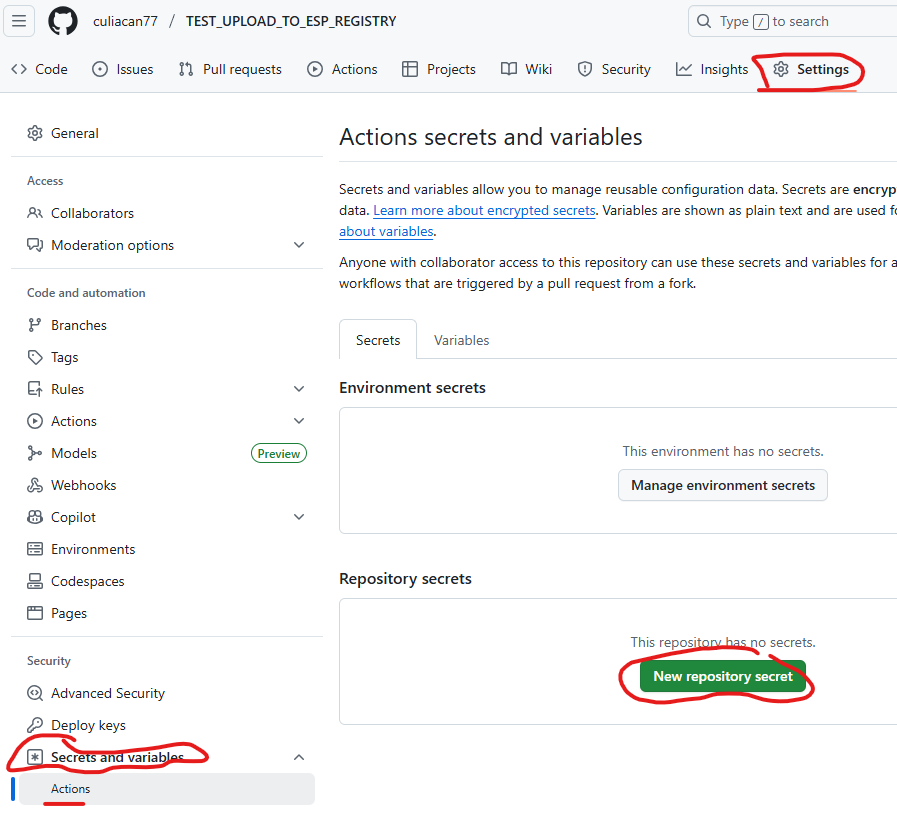Image resolution: width=897 pixels, height=813 pixels.
Task: Open the Pull requests tab
Action: (230, 69)
